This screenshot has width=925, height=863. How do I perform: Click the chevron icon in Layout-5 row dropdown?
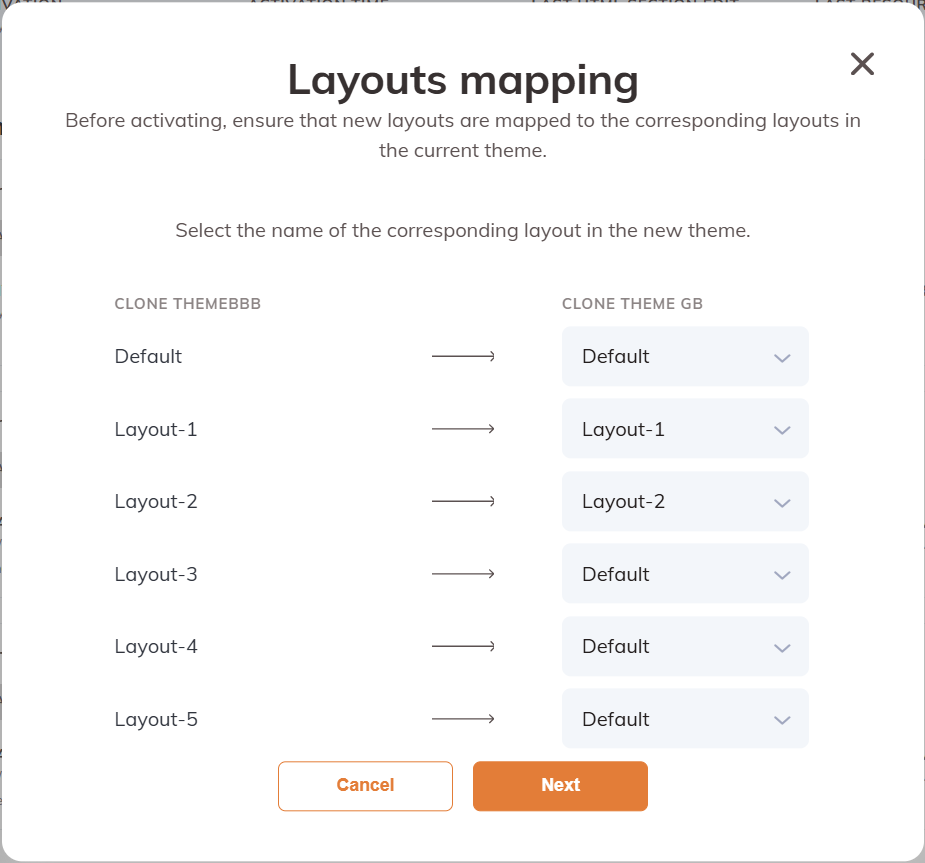click(x=782, y=721)
